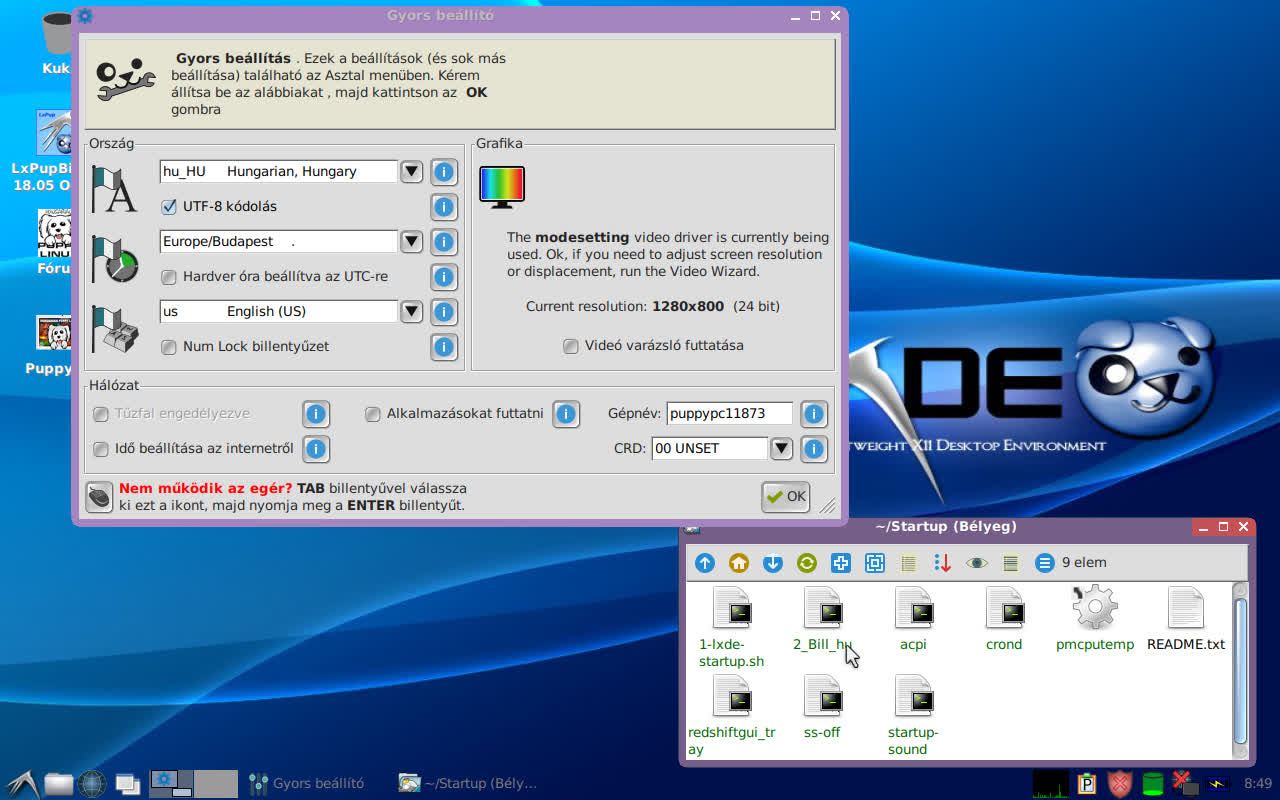Click info icon next to Tűzfal engedélyezve
This screenshot has width=1280, height=800.
point(316,414)
